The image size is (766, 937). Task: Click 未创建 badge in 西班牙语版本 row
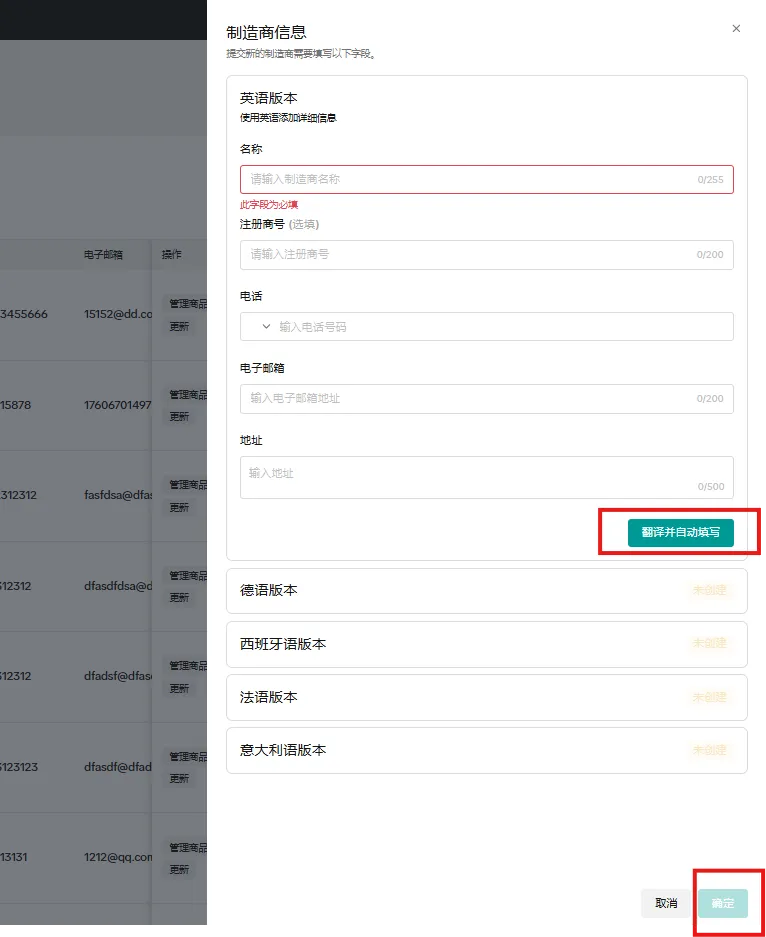click(x=709, y=644)
